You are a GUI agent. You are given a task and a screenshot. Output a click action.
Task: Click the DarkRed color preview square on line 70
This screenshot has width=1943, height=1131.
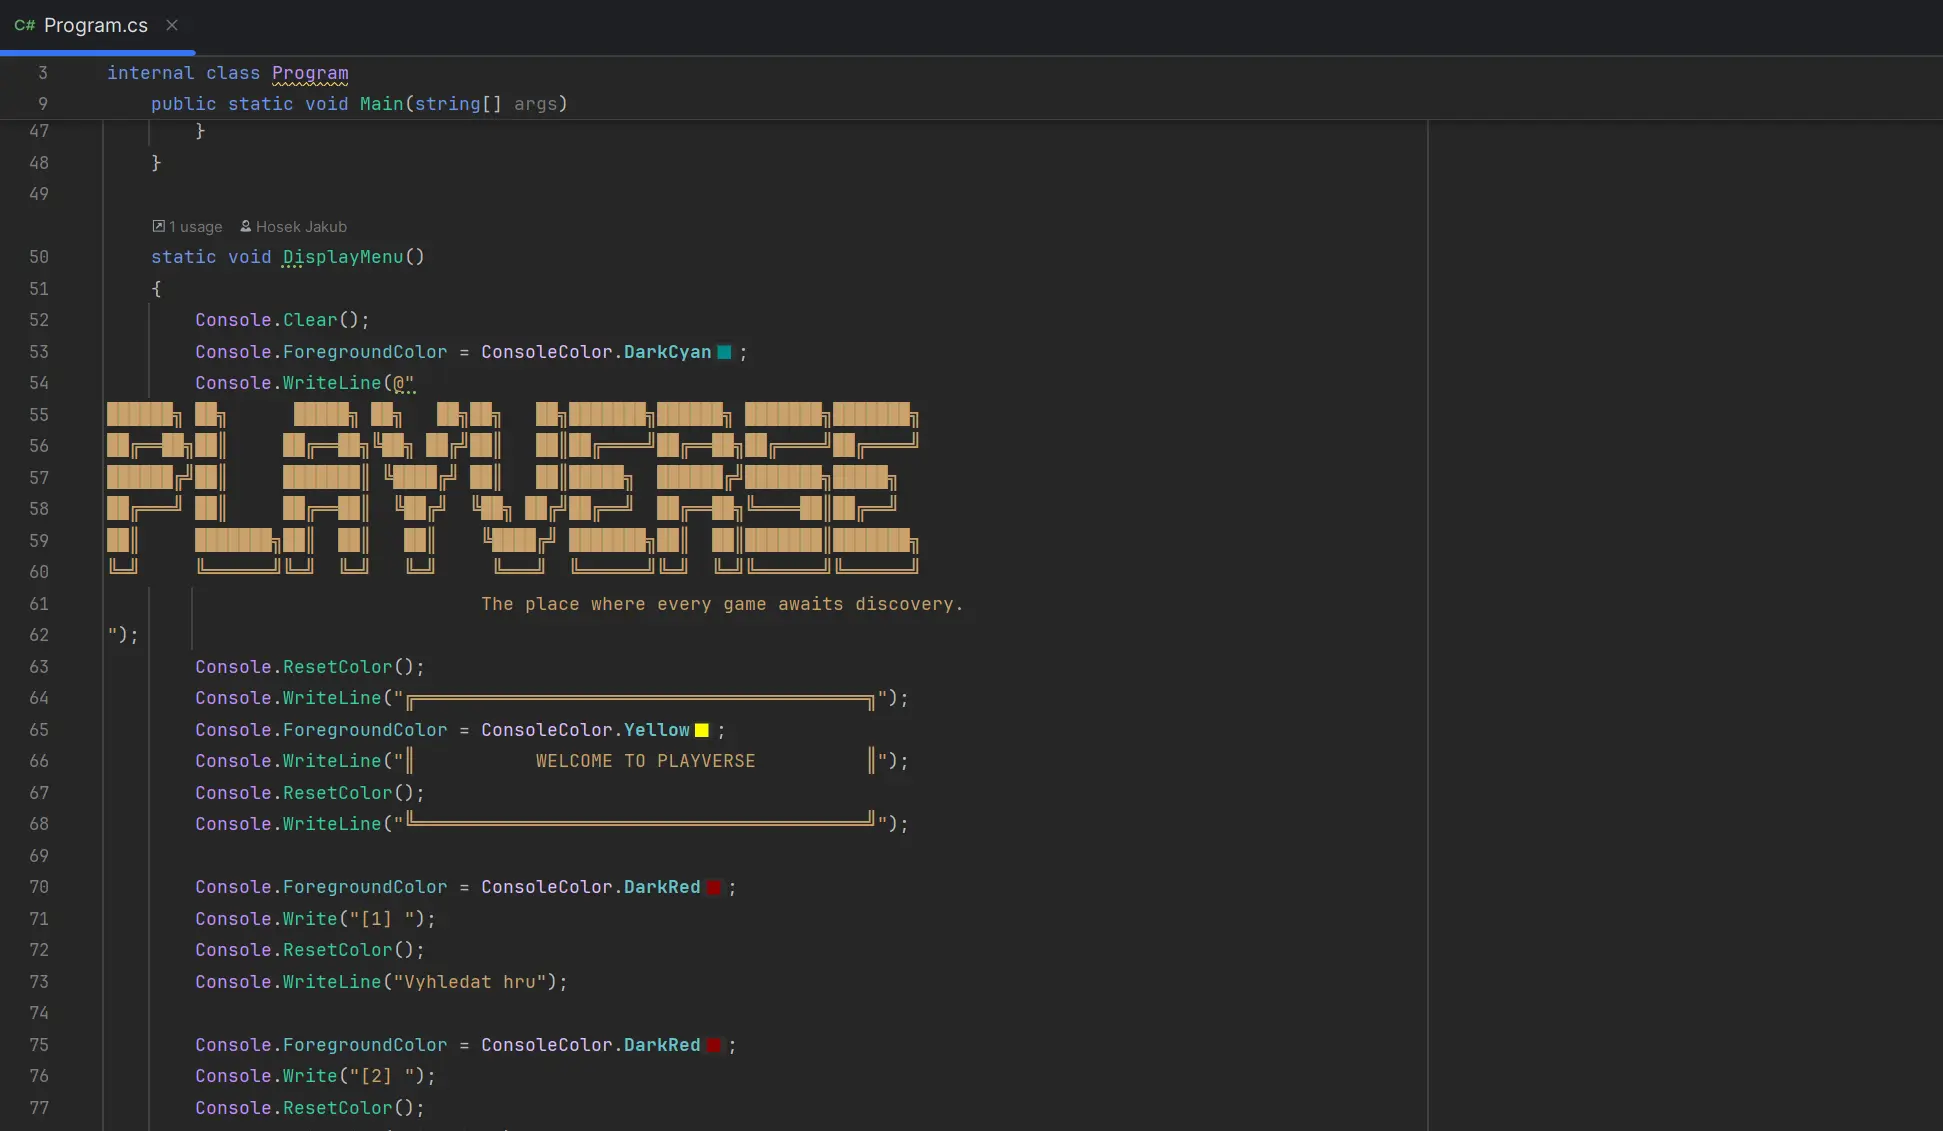pos(712,887)
